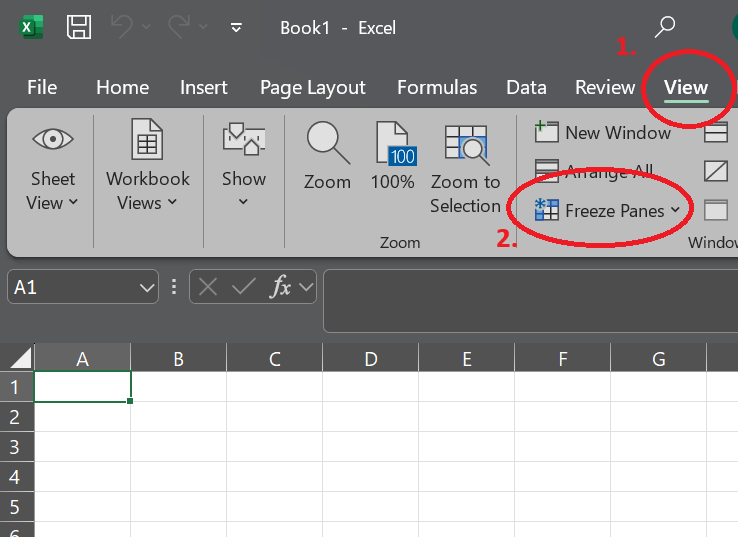
Task: Open the Review tab
Action: click(x=605, y=88)
